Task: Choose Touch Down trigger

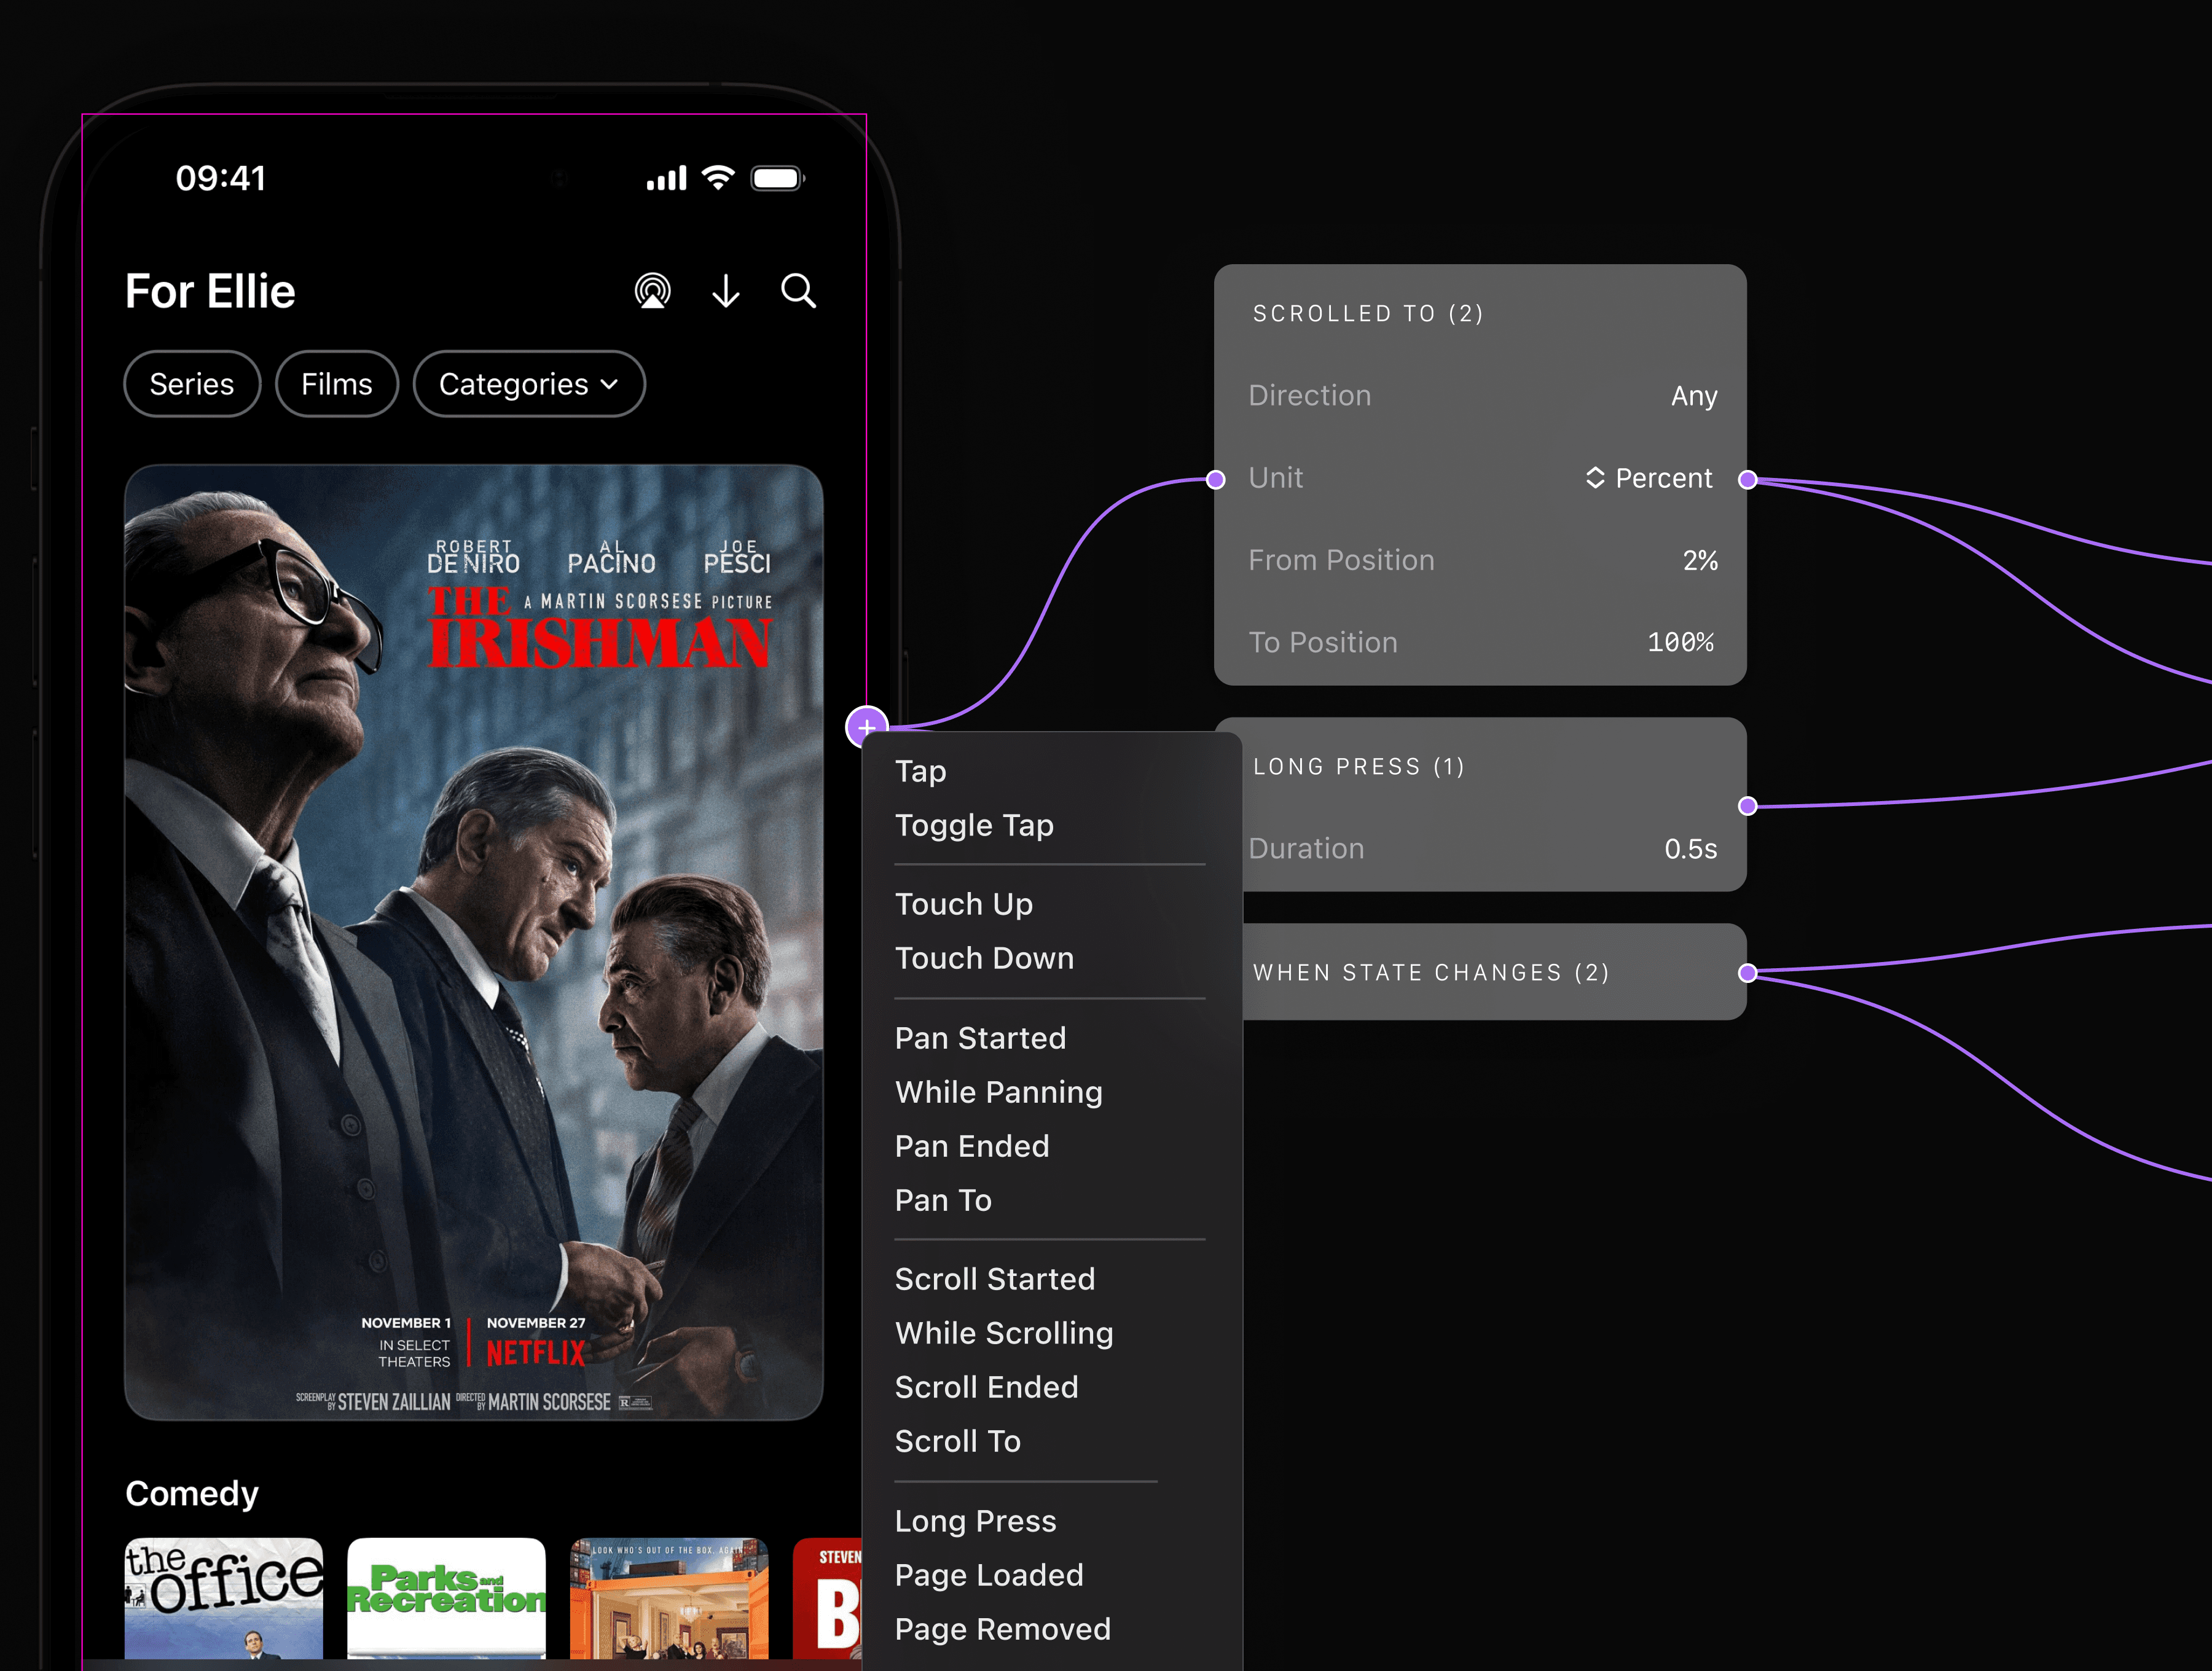Action: pos(984,958)
